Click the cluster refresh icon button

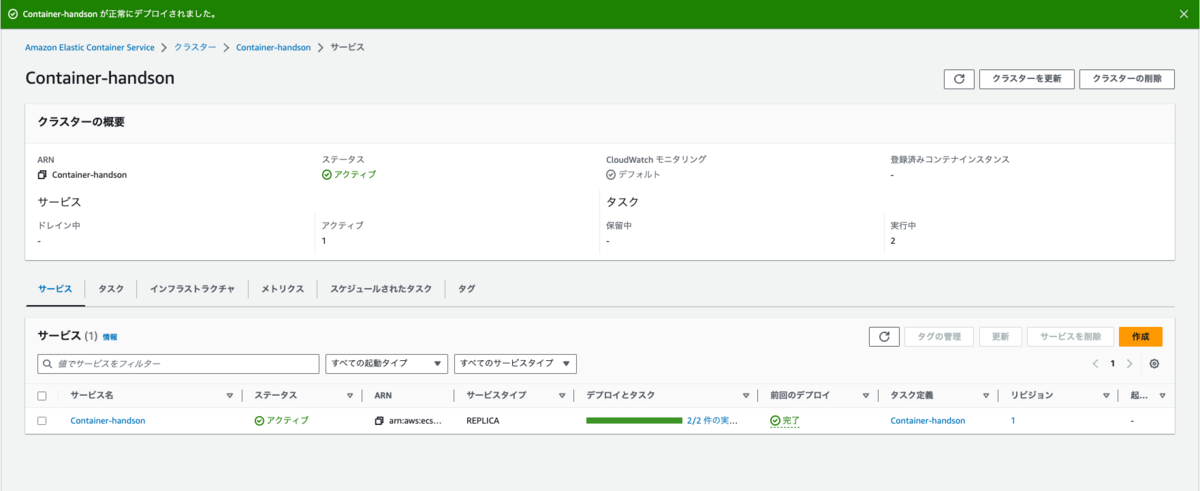(958, 79)
